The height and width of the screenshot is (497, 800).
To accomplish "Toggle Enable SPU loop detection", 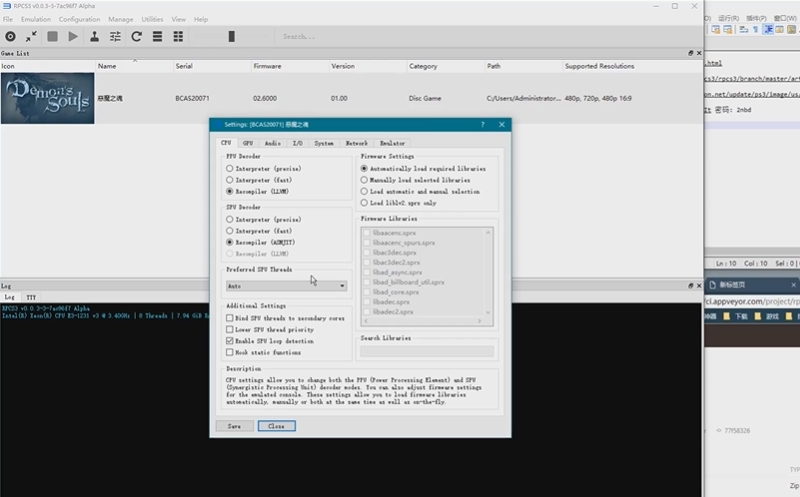I will coord(270,341).
